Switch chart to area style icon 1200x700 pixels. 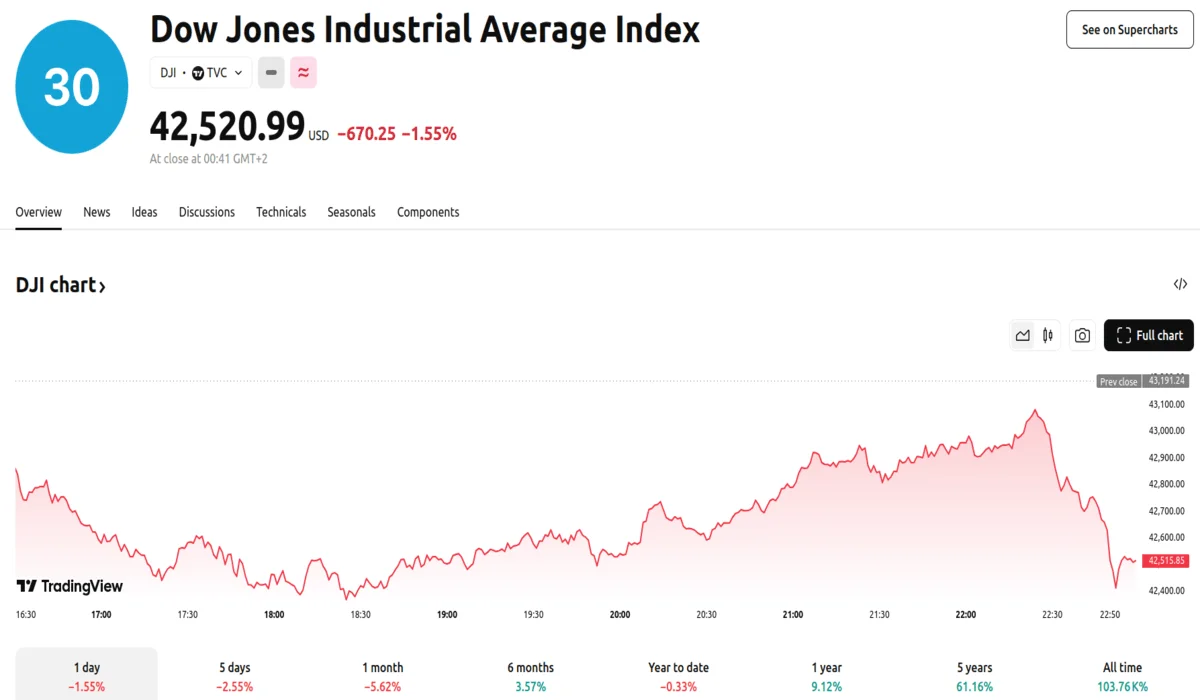[x=1022, y=336]
